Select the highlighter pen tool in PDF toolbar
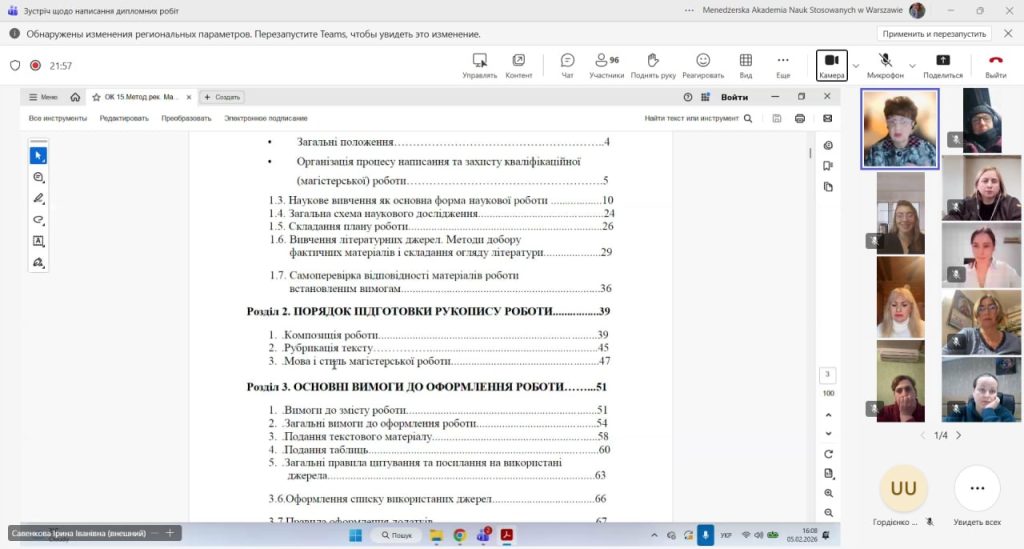The height and width of the screenshot is (549, 1024). coord(38,198)
